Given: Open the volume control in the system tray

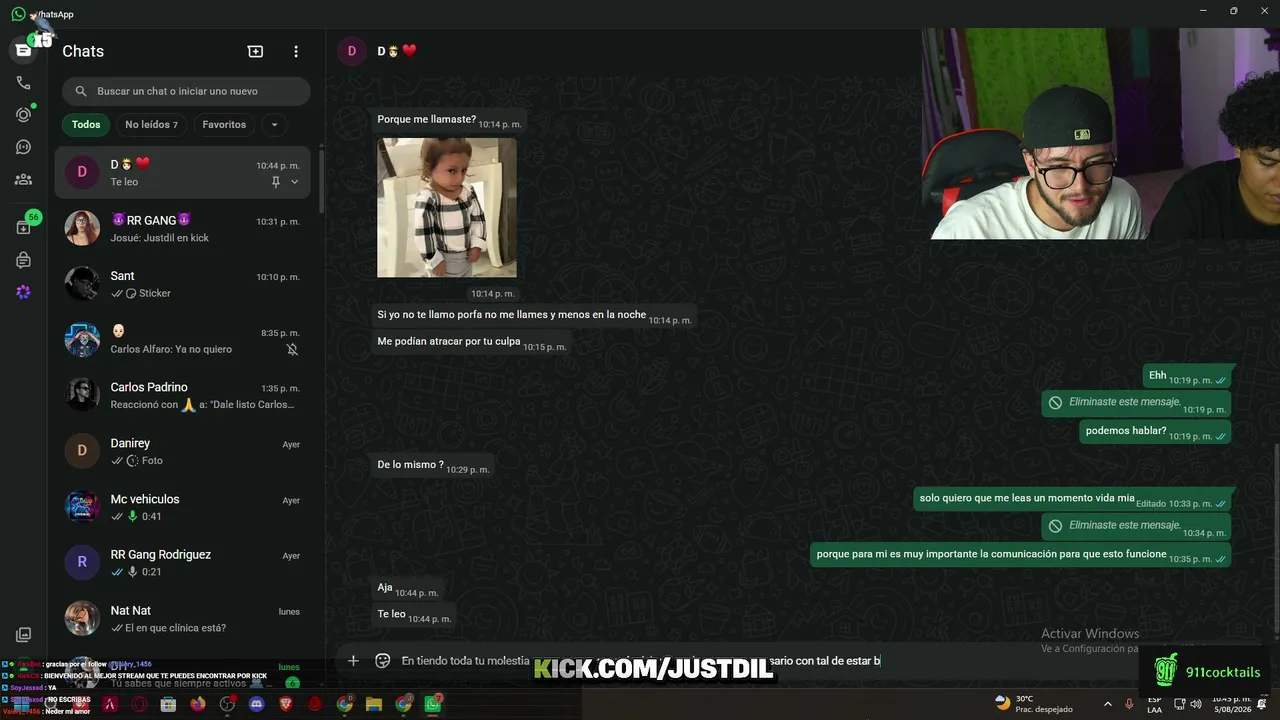Looking at the screenshot, I should pyautogui.click(x=1195, y=704).
